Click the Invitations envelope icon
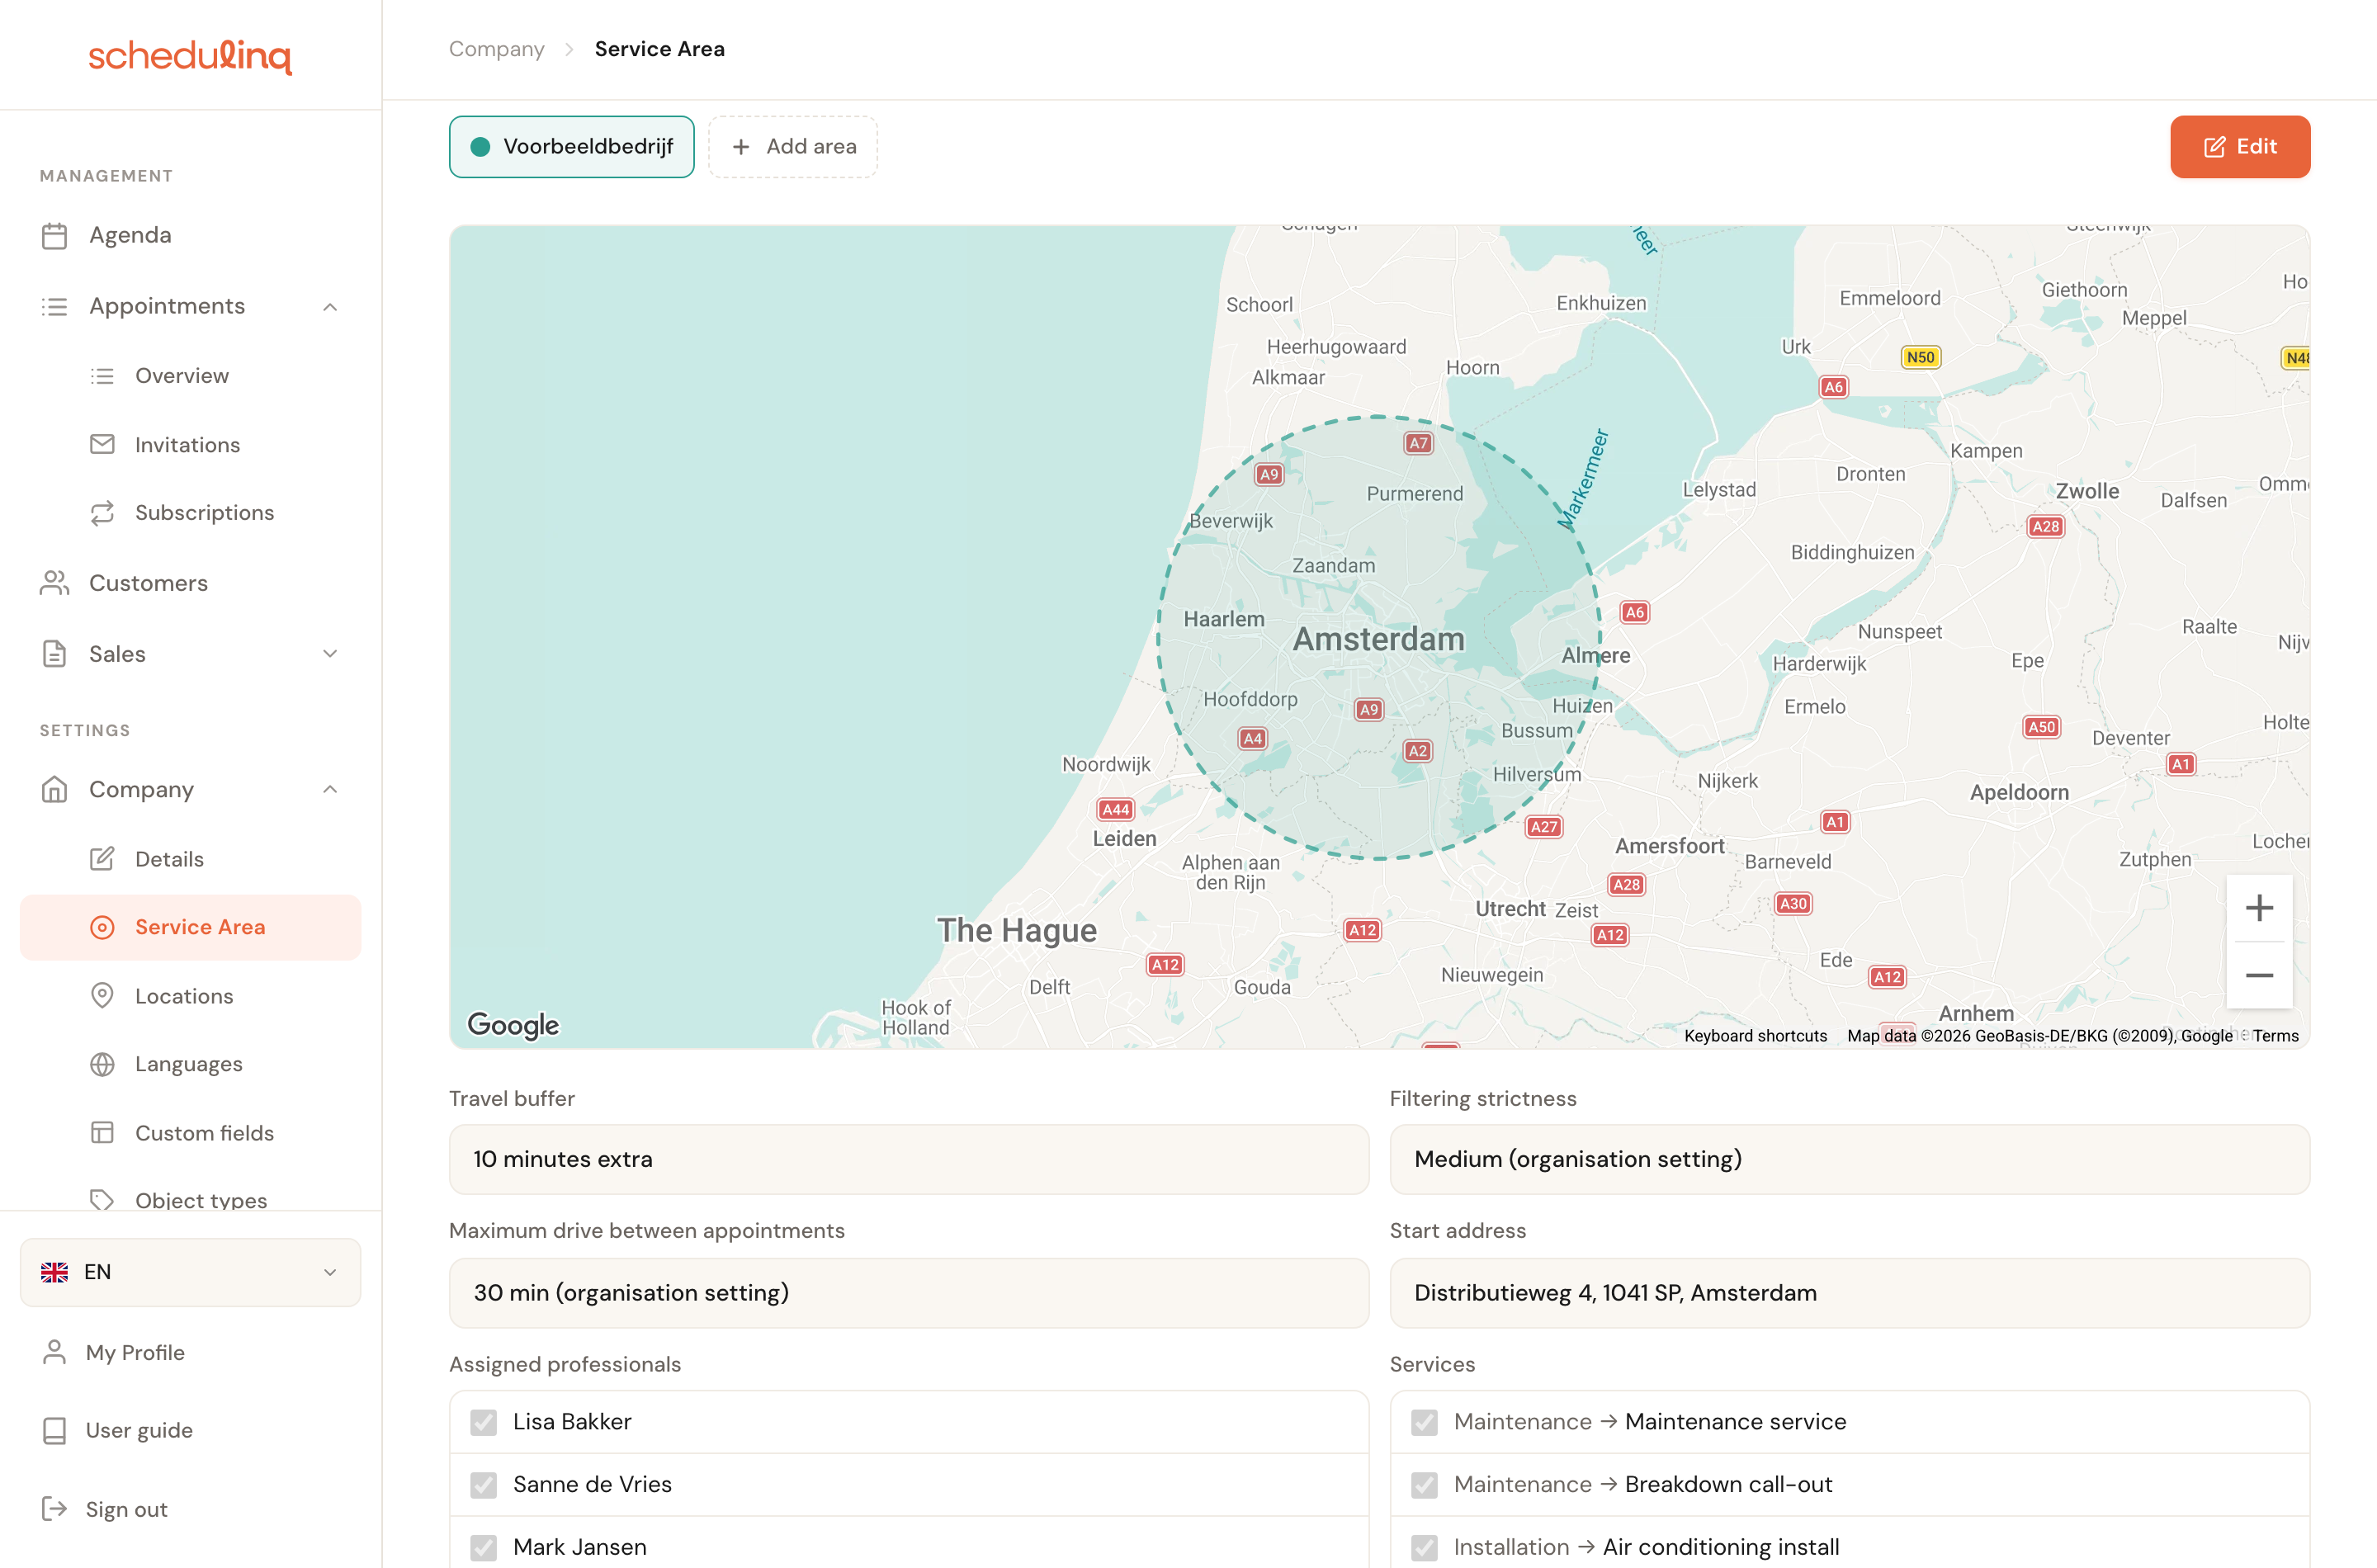Viewport: 2377px width, 1568px height. 102,444
